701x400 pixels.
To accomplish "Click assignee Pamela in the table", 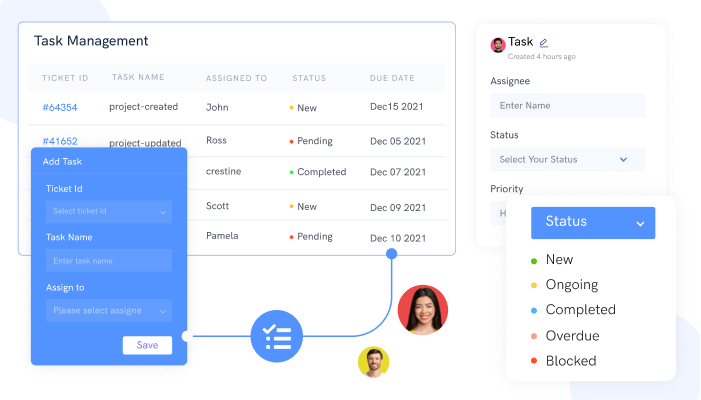I will pos(222,236).
